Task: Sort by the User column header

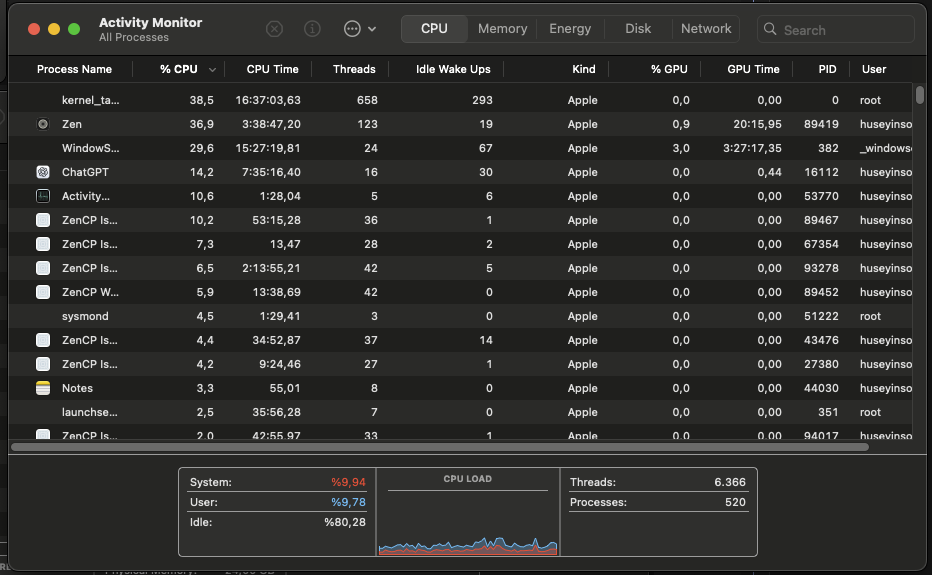Action: tap(874, 69)
